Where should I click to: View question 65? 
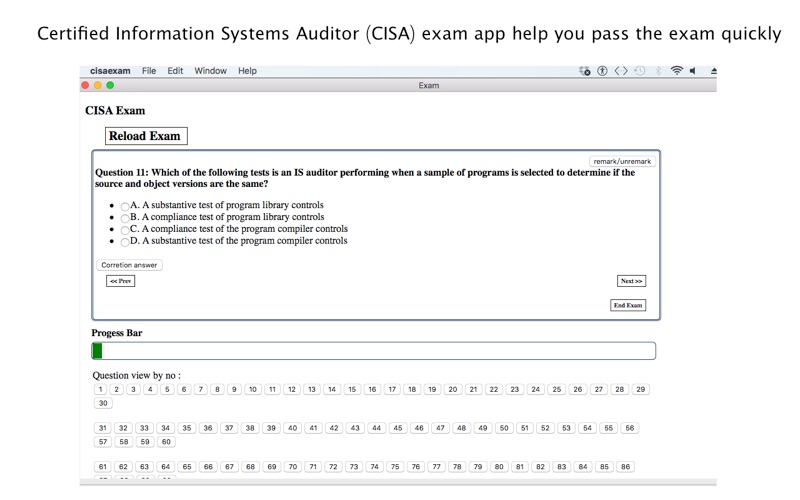coord(187,467)
